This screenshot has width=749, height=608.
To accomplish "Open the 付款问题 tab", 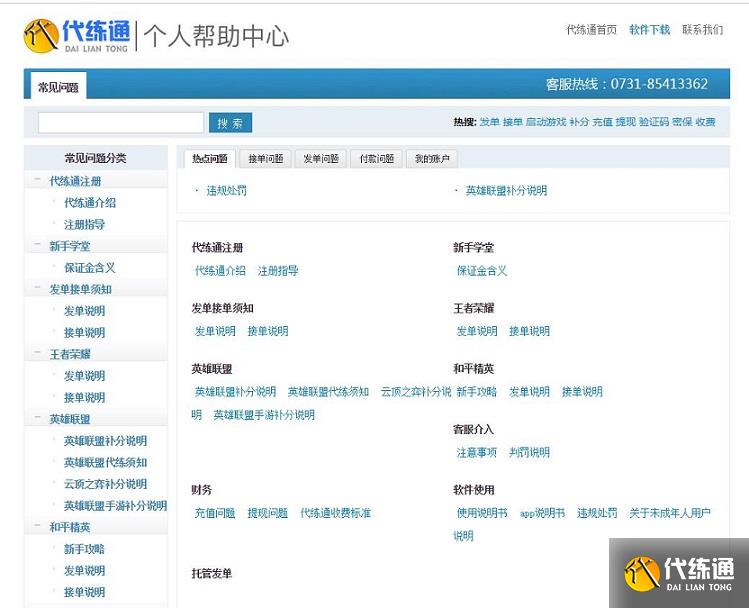I will coord(377,159).
